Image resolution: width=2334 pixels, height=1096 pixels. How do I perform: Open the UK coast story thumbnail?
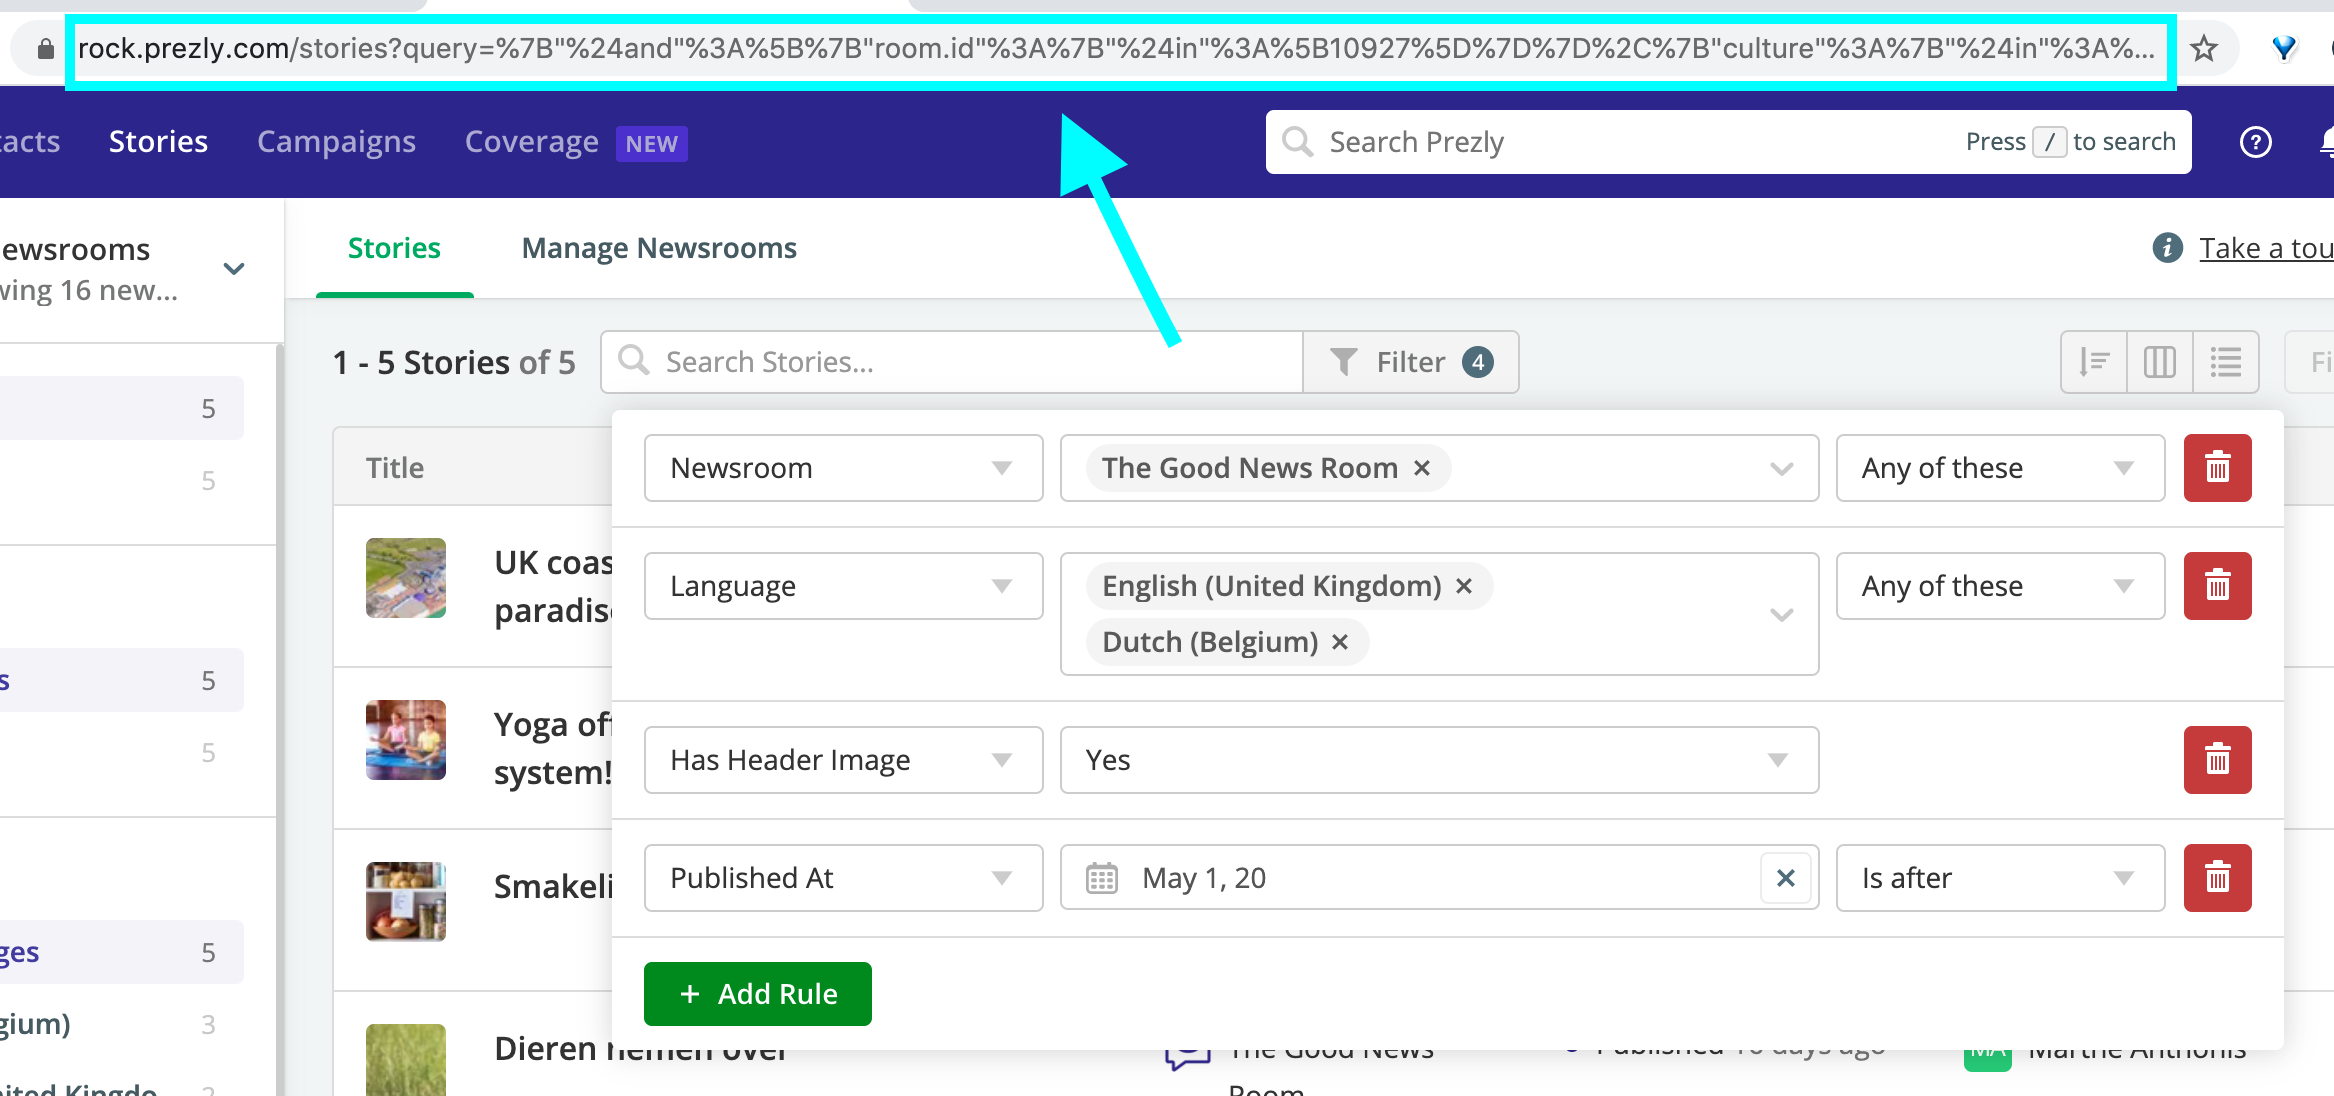click(406, 578)
